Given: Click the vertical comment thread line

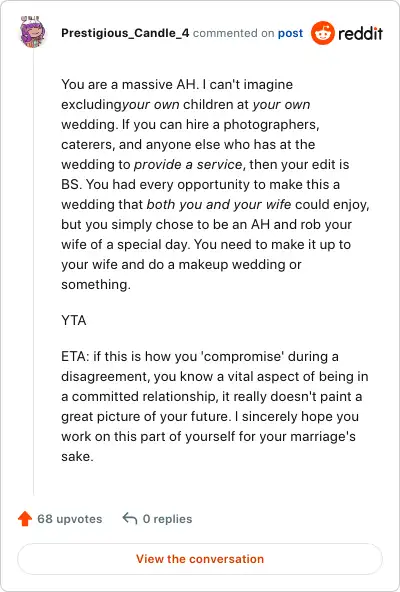Looking at the screenshot, I should (x=33, y=272).
